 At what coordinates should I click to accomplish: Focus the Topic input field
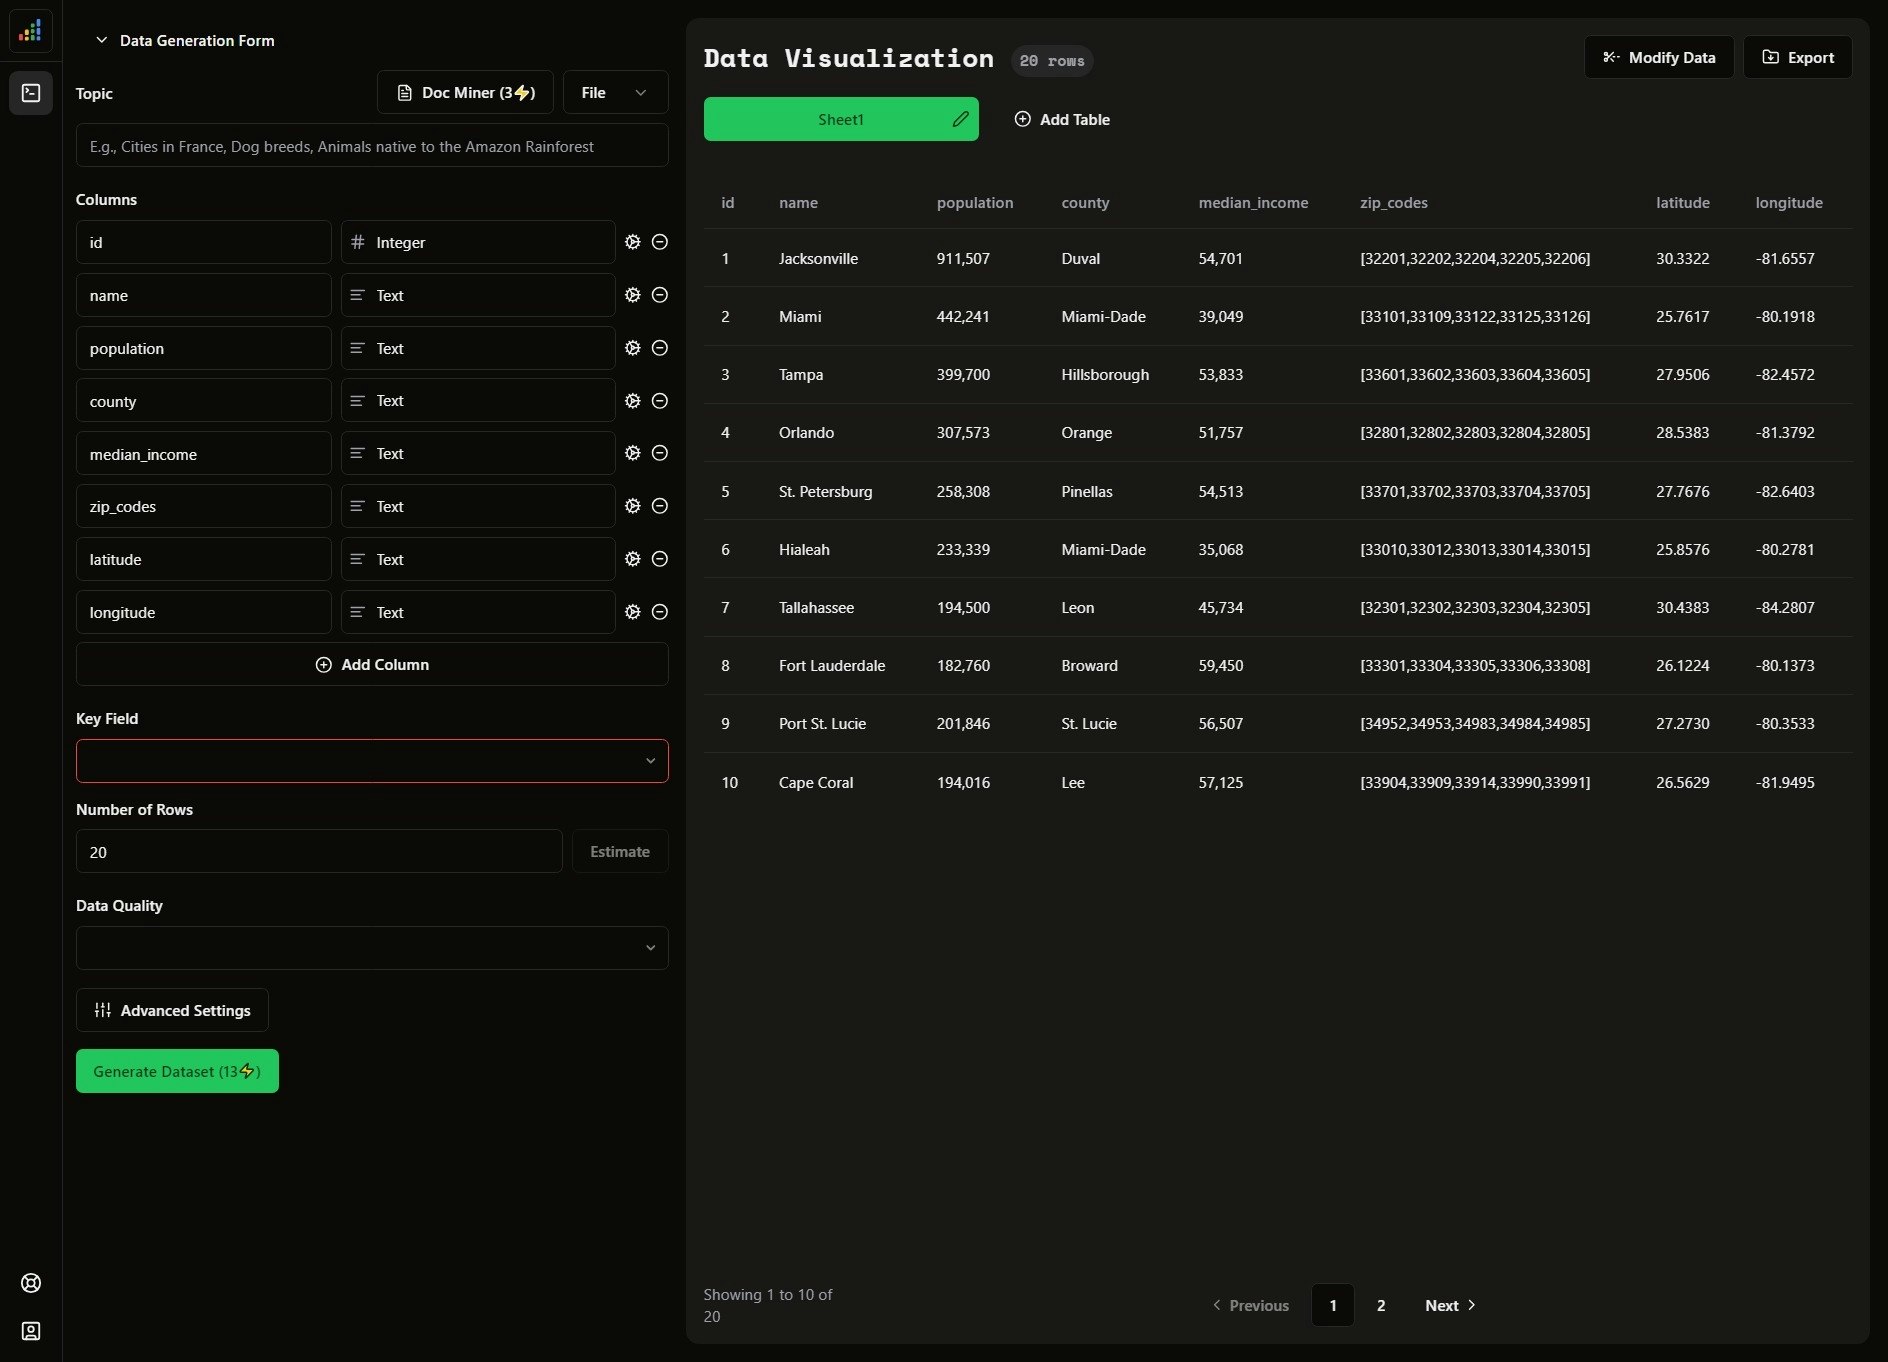click(x=372, y=146)
